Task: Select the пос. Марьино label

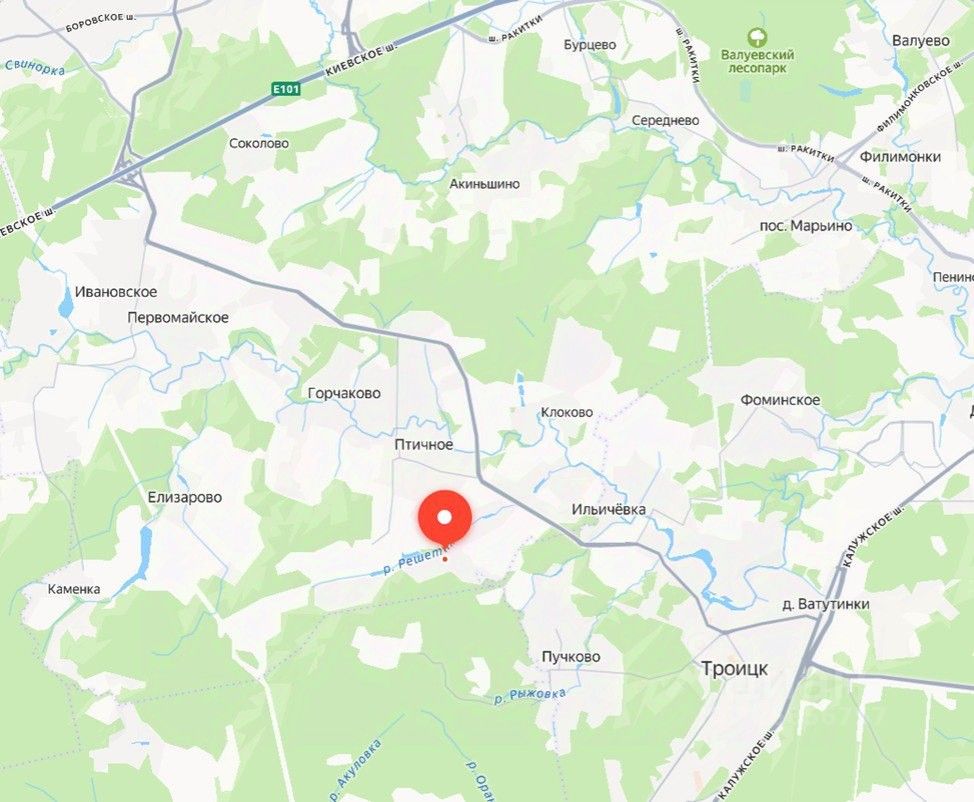Action: (806, 226)
